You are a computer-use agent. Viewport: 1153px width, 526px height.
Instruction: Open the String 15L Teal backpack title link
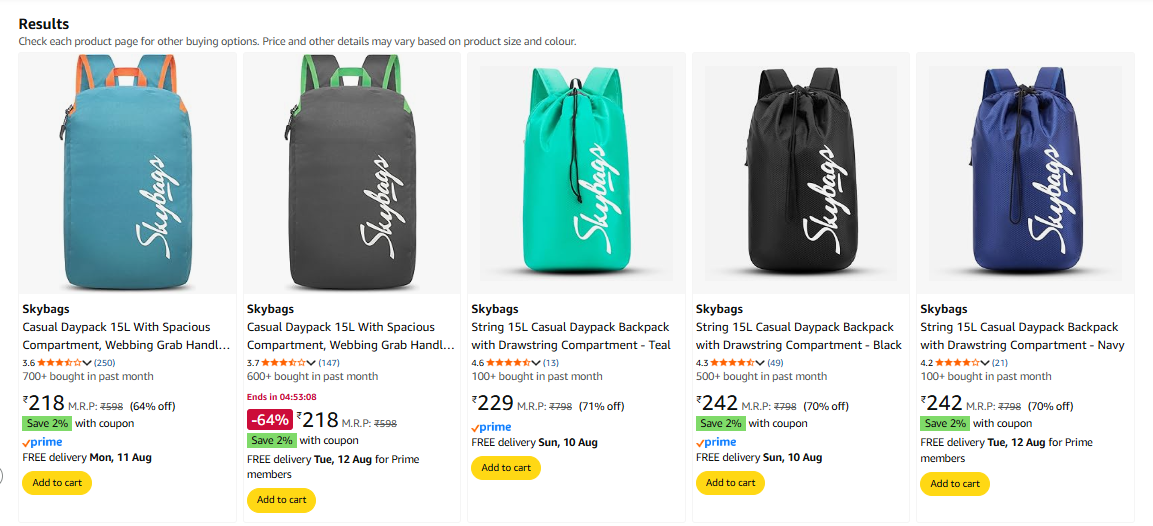coord(570,336)
